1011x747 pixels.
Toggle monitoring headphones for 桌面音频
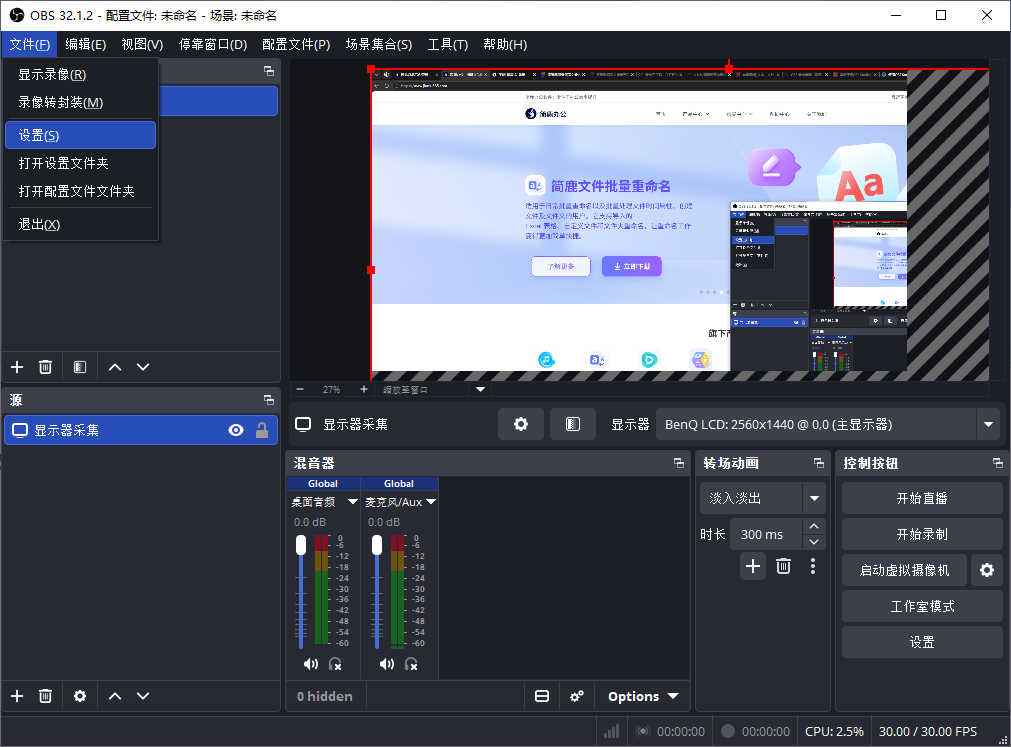pos(335,664)
